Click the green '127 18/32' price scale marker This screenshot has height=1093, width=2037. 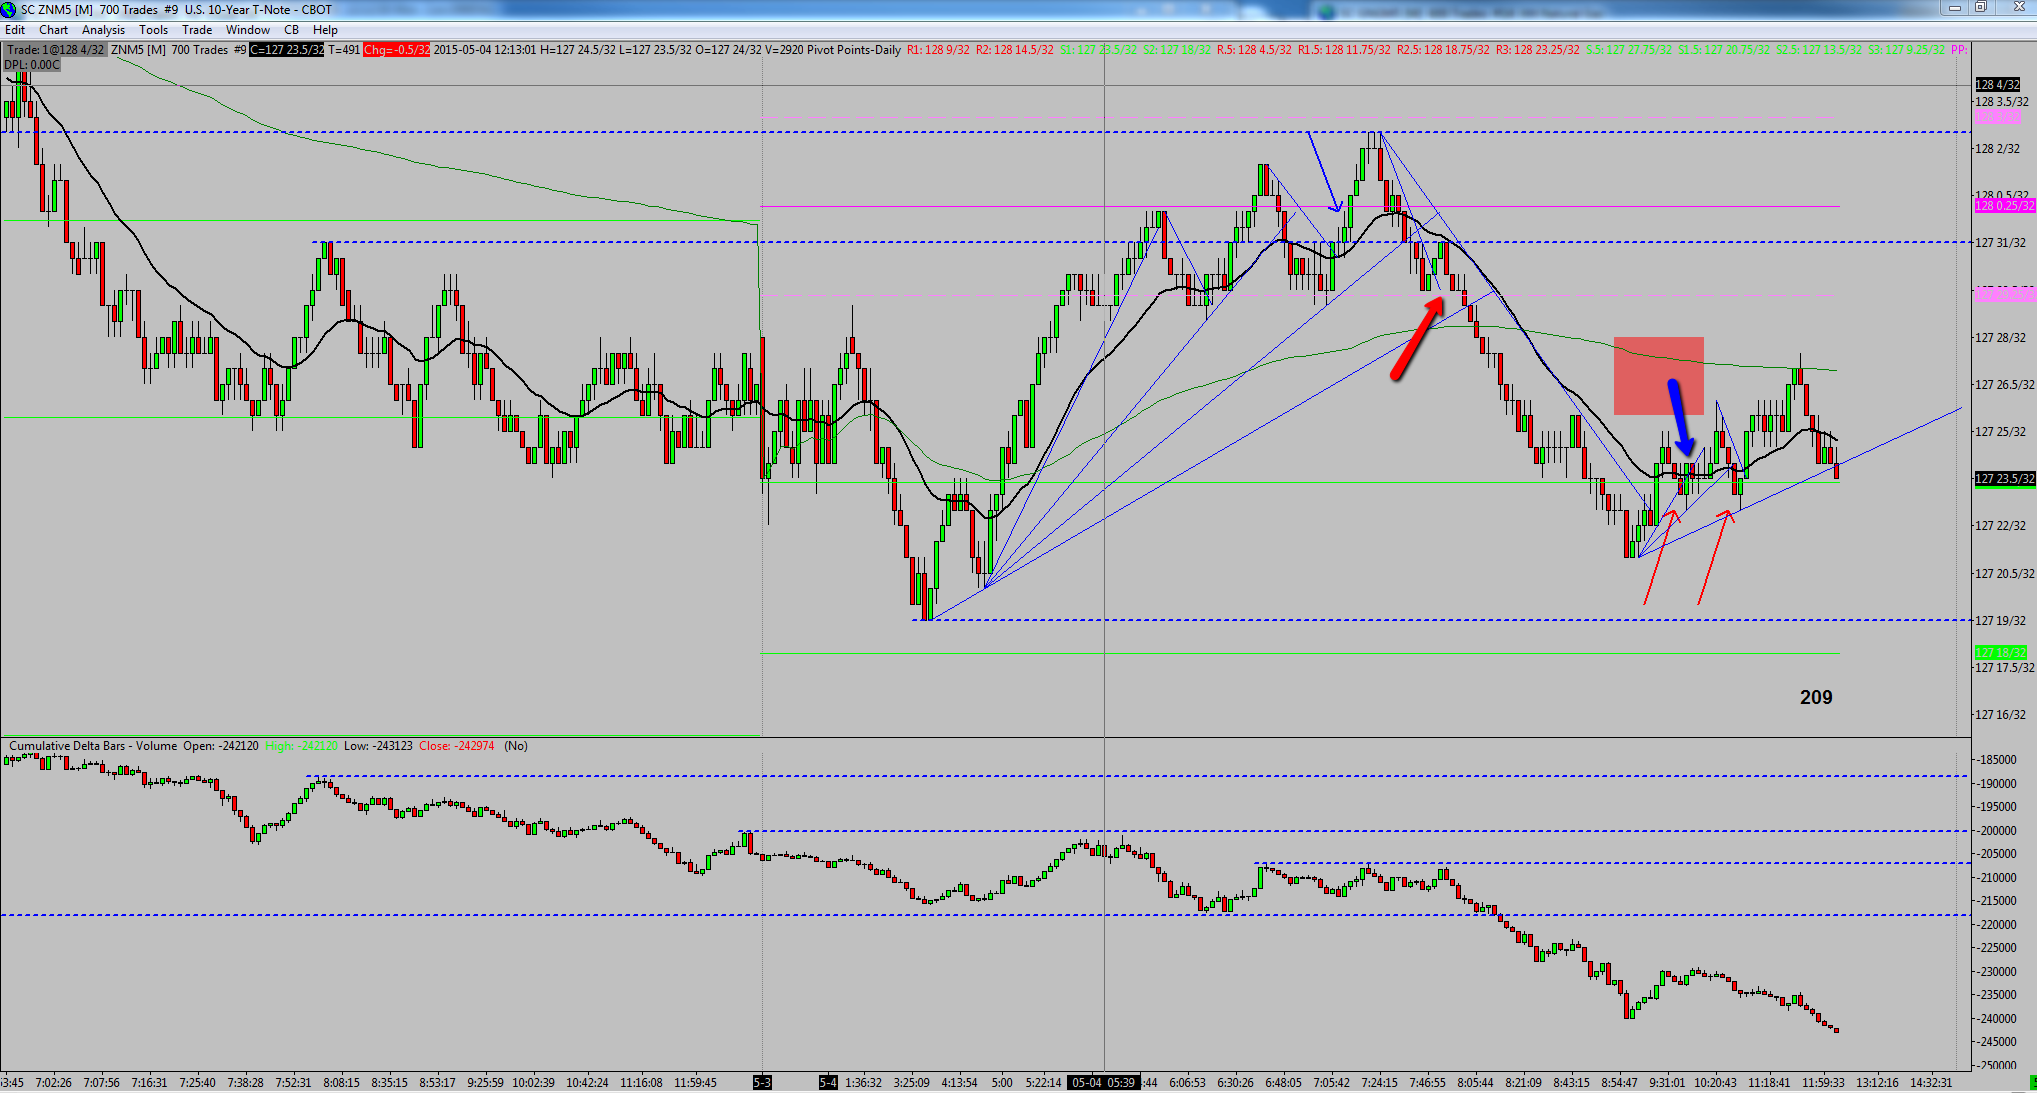pos(2001,652)
